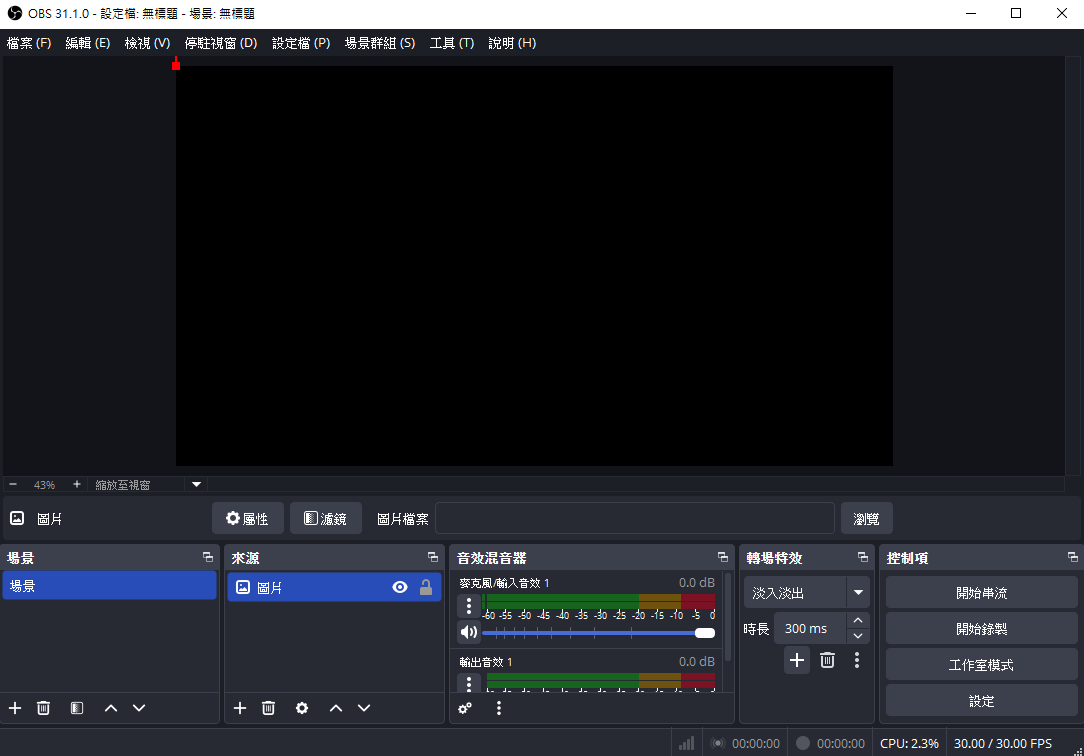Viewport: 1084px width, 756px height.
Task: Toggle visibility eye of 圖片 source
Action: 400,587
